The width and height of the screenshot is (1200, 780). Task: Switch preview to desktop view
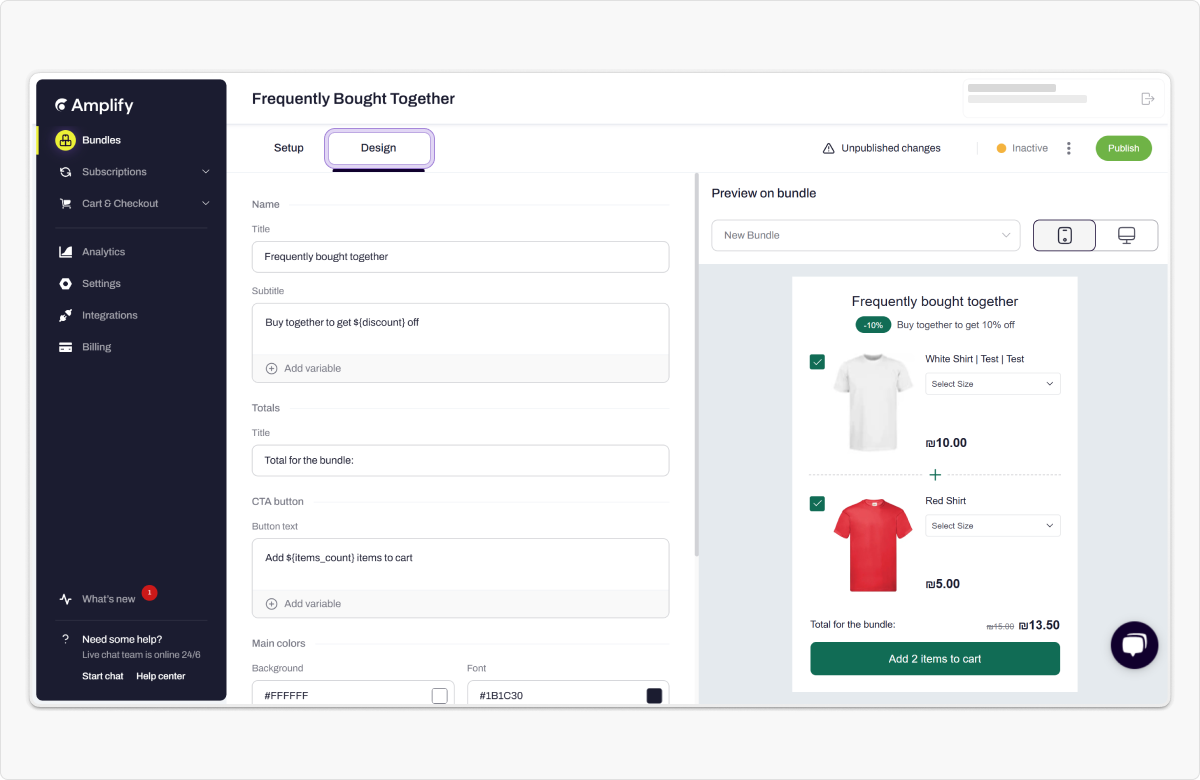(x=1126, y=235)
